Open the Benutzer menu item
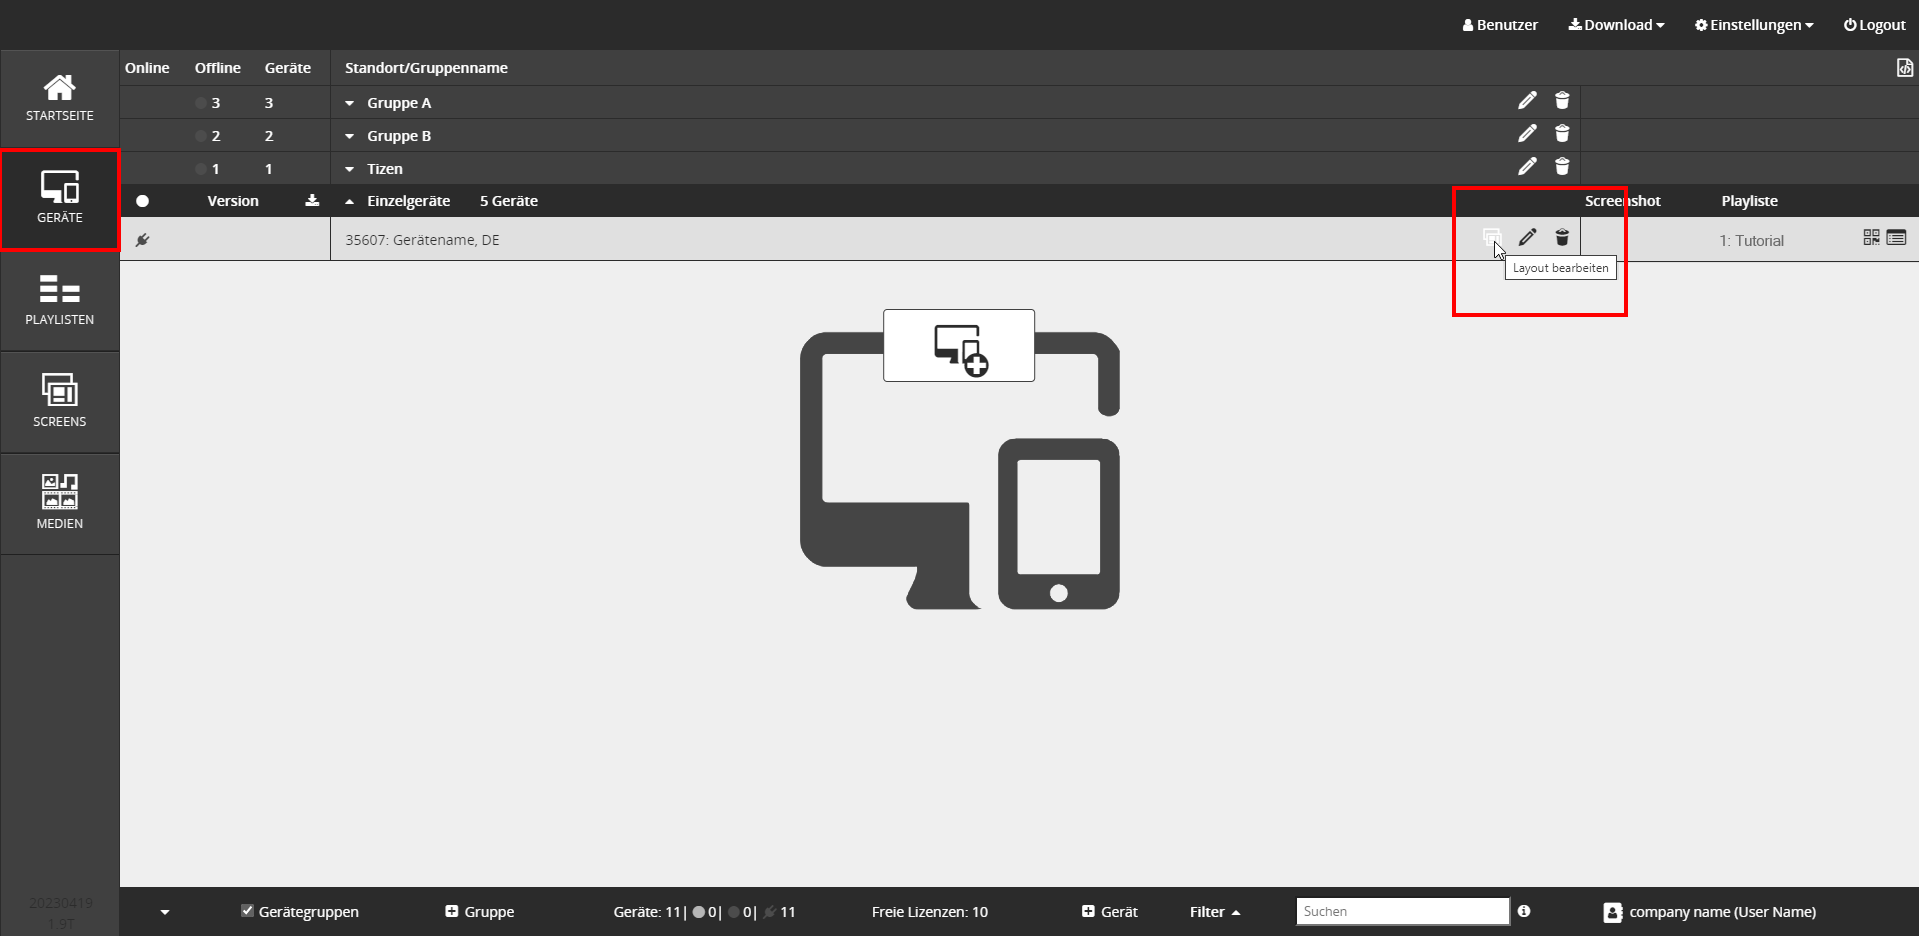Viewport: 1919px width, 936px height. (x=1500, y=25)
